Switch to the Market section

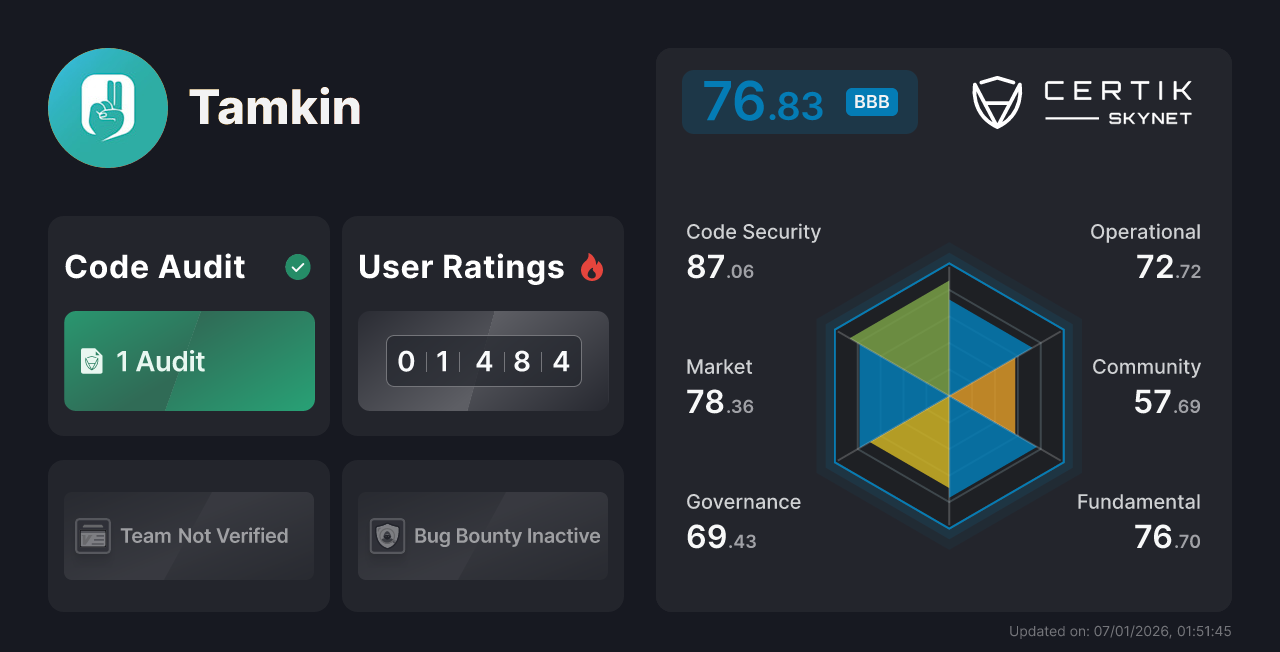719,385
